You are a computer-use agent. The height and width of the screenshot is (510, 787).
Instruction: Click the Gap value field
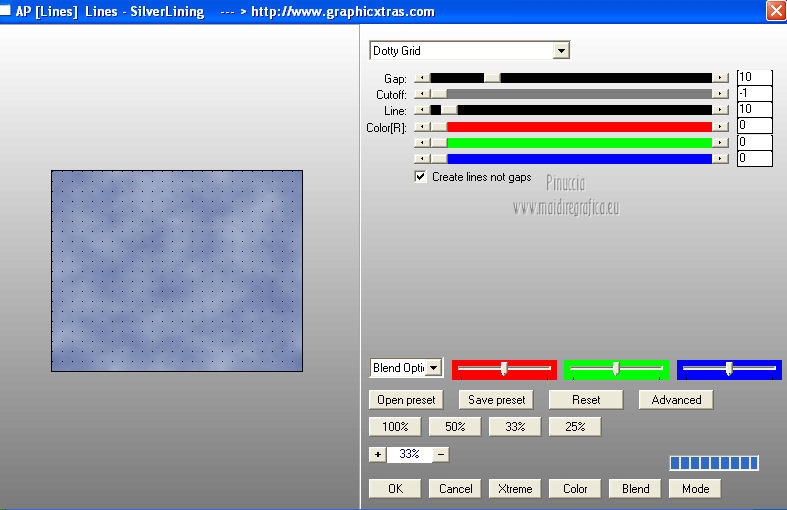click(754, 77)
